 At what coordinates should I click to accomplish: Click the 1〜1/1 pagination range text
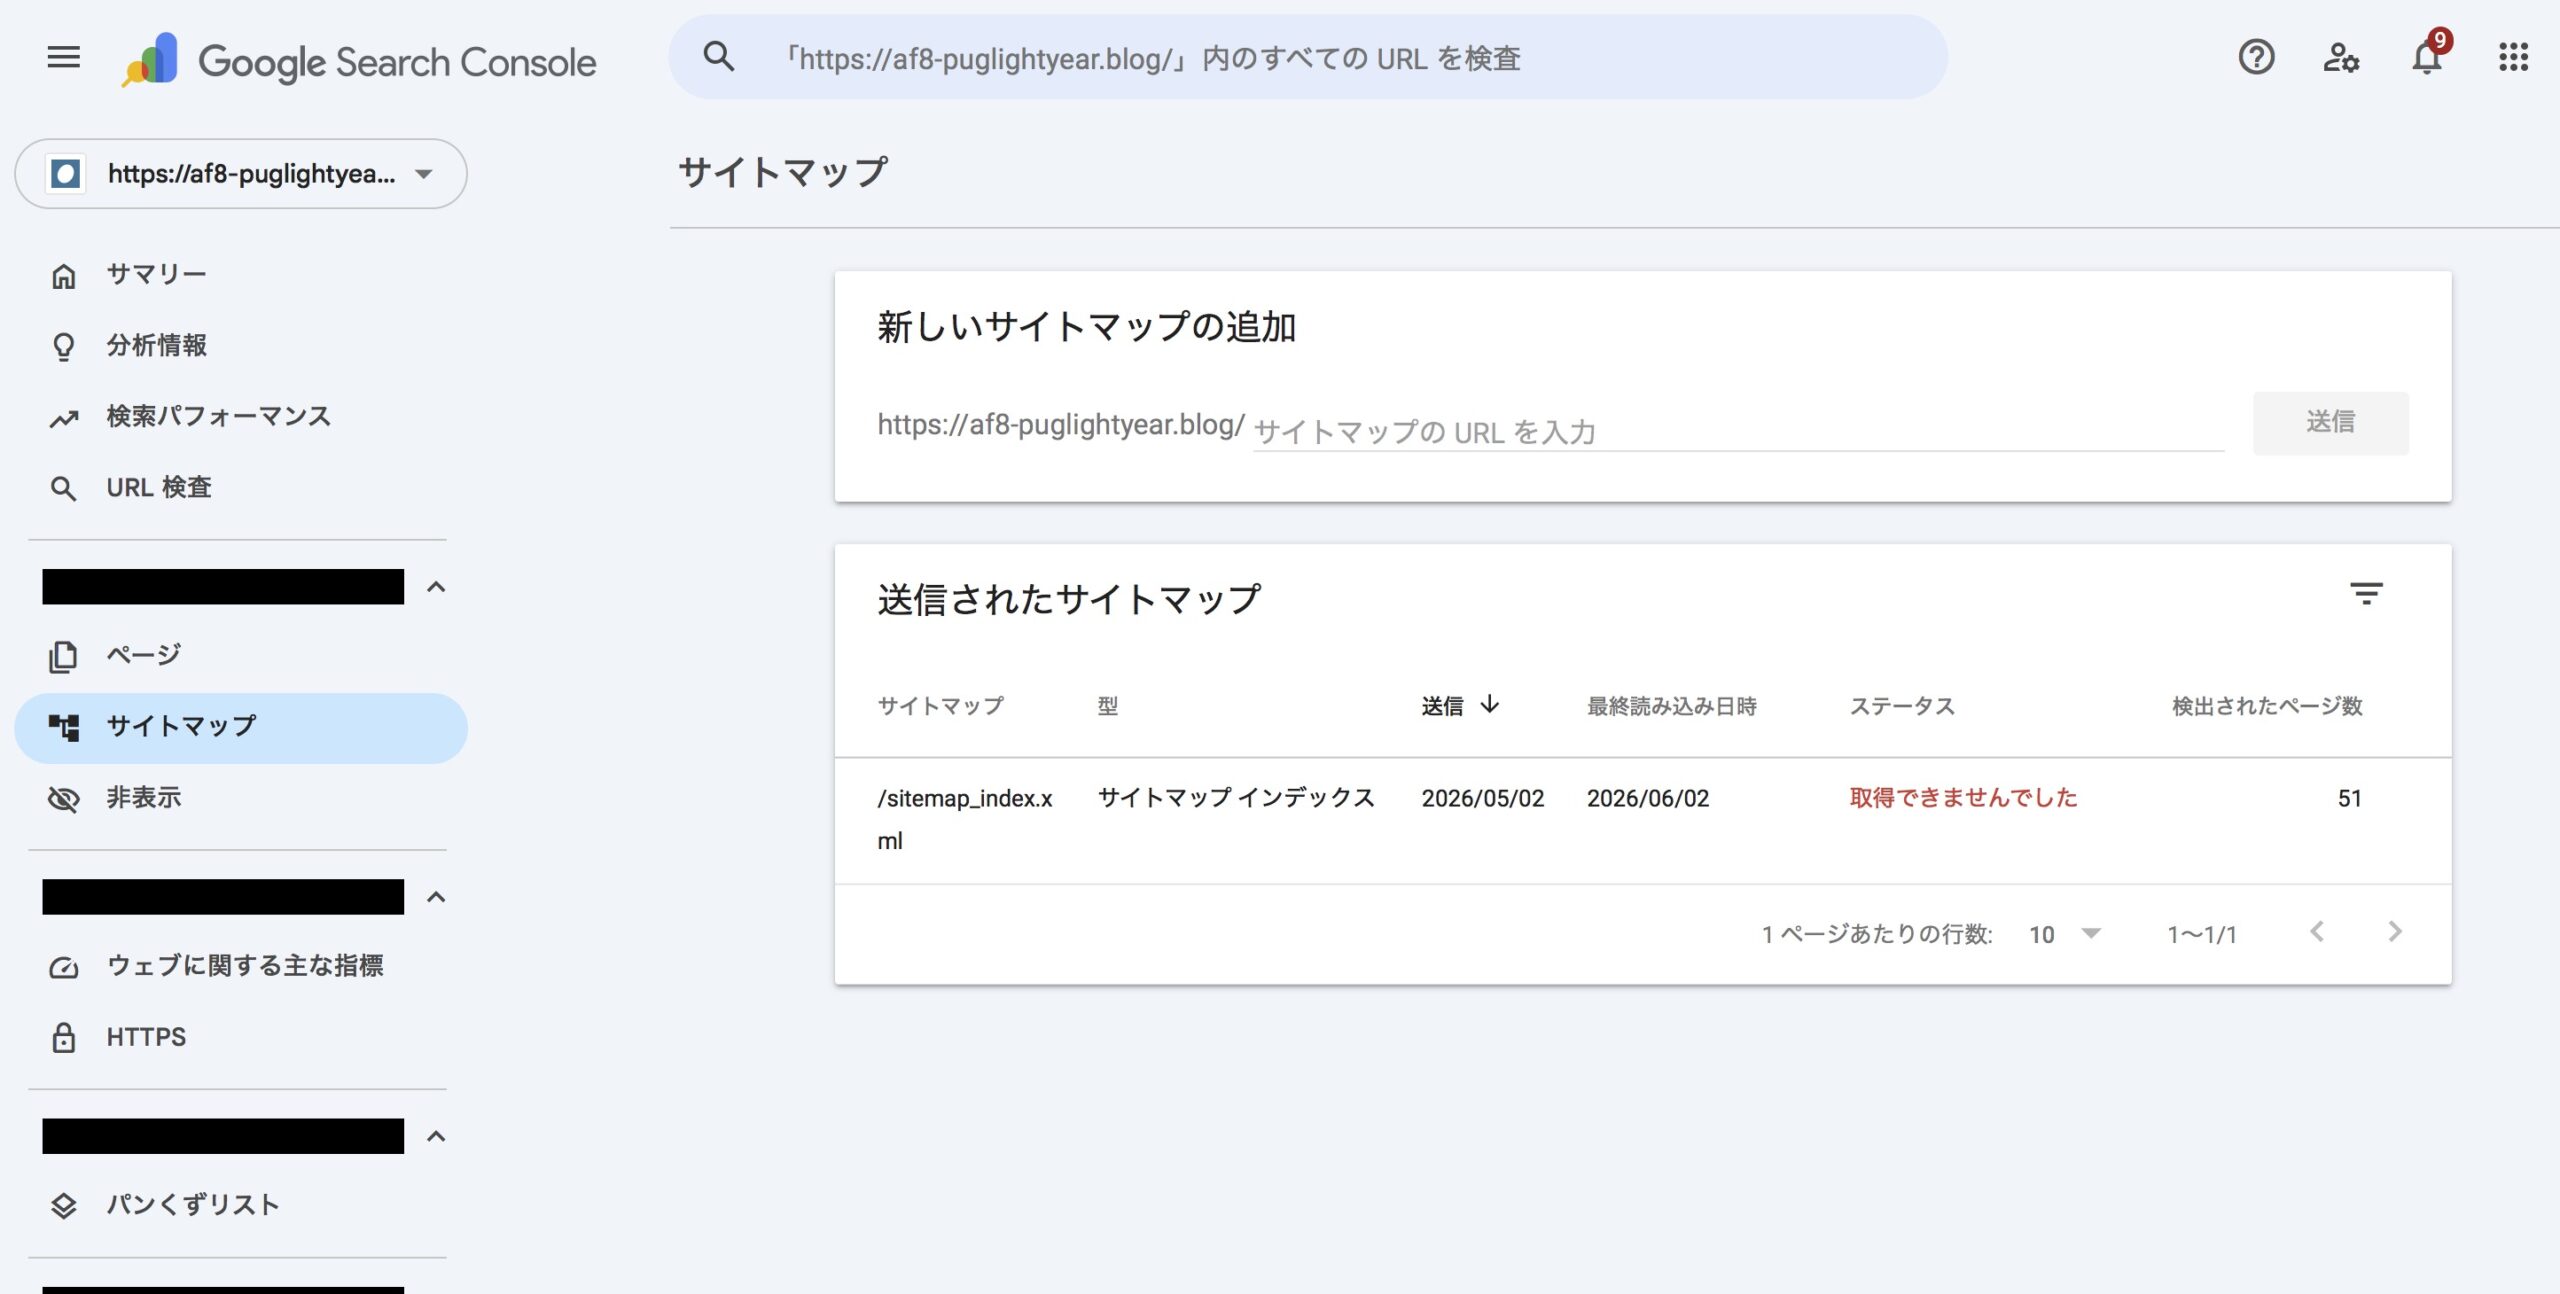click(2201, 934)
